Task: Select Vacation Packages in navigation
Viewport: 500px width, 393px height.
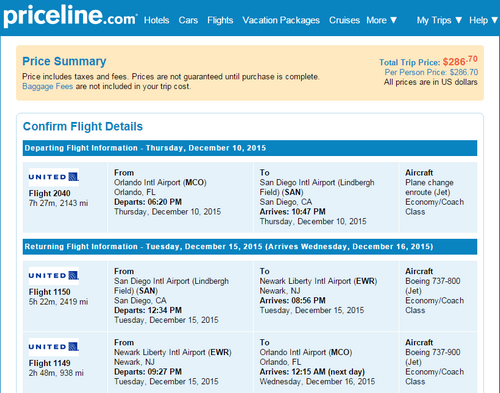Action: tap(281, 20)
